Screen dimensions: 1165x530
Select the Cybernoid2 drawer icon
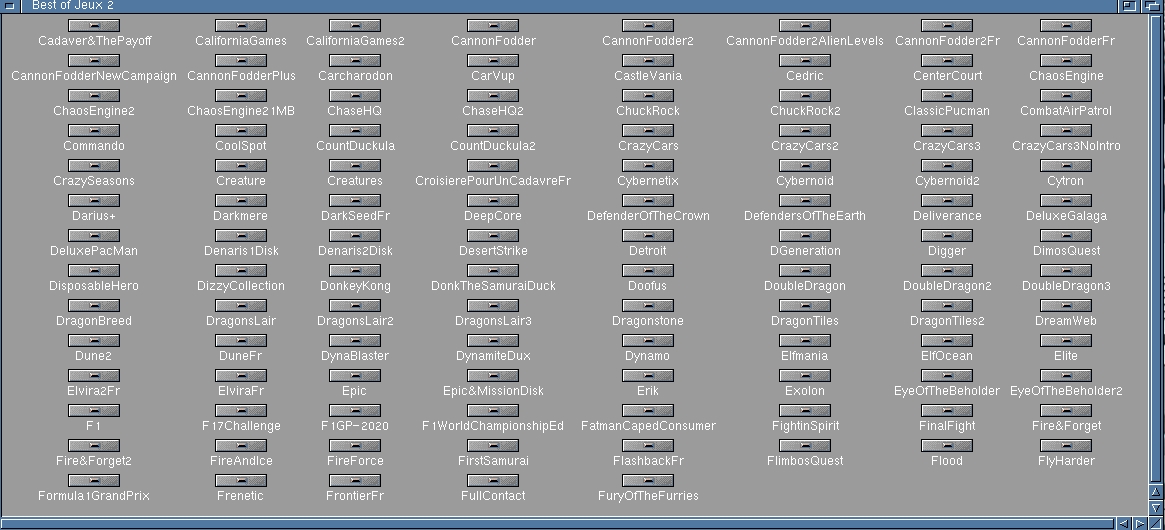947,165
